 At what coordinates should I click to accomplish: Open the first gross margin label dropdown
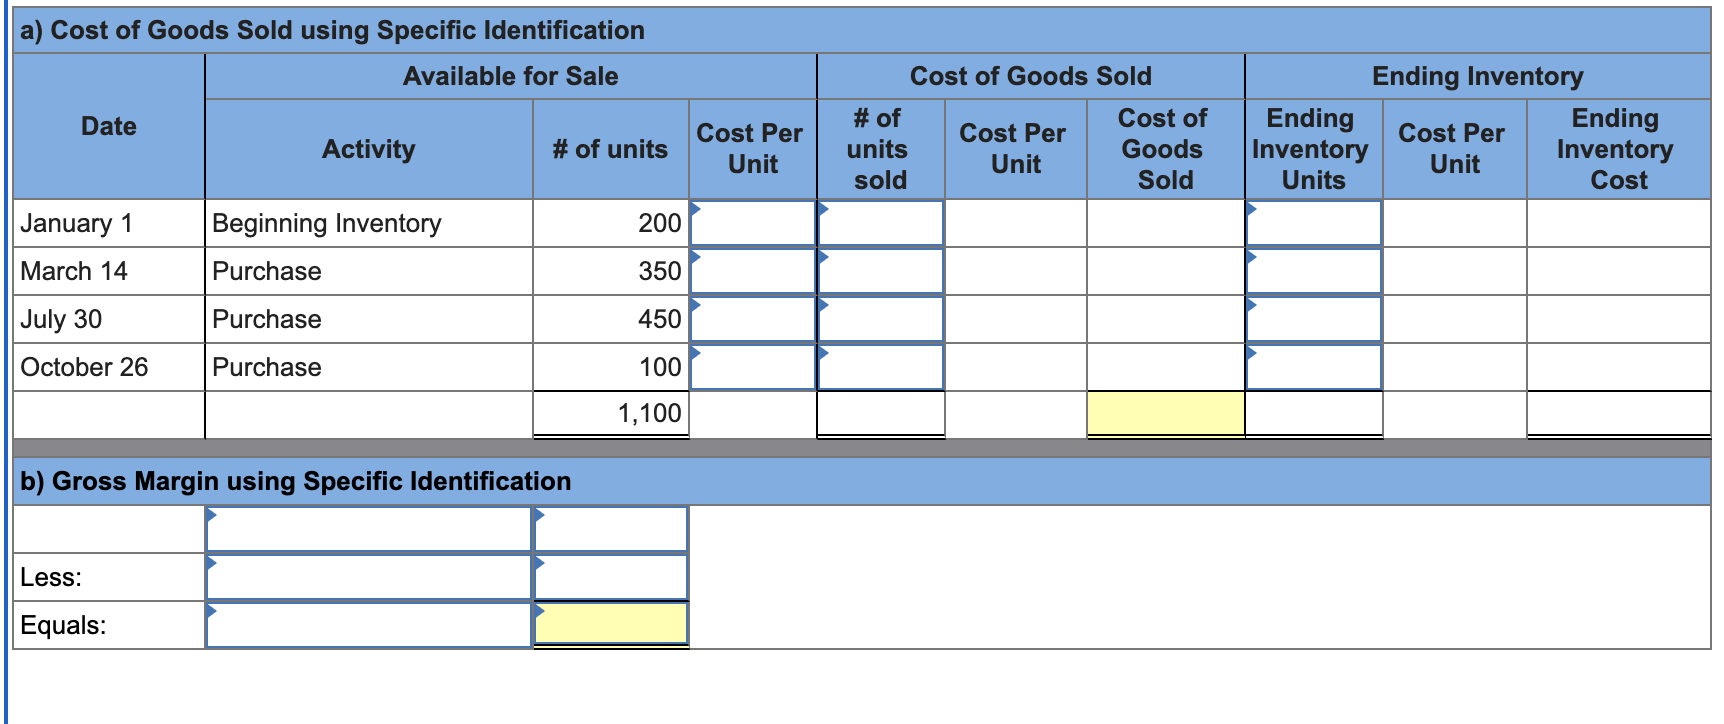tap(369, 529)
